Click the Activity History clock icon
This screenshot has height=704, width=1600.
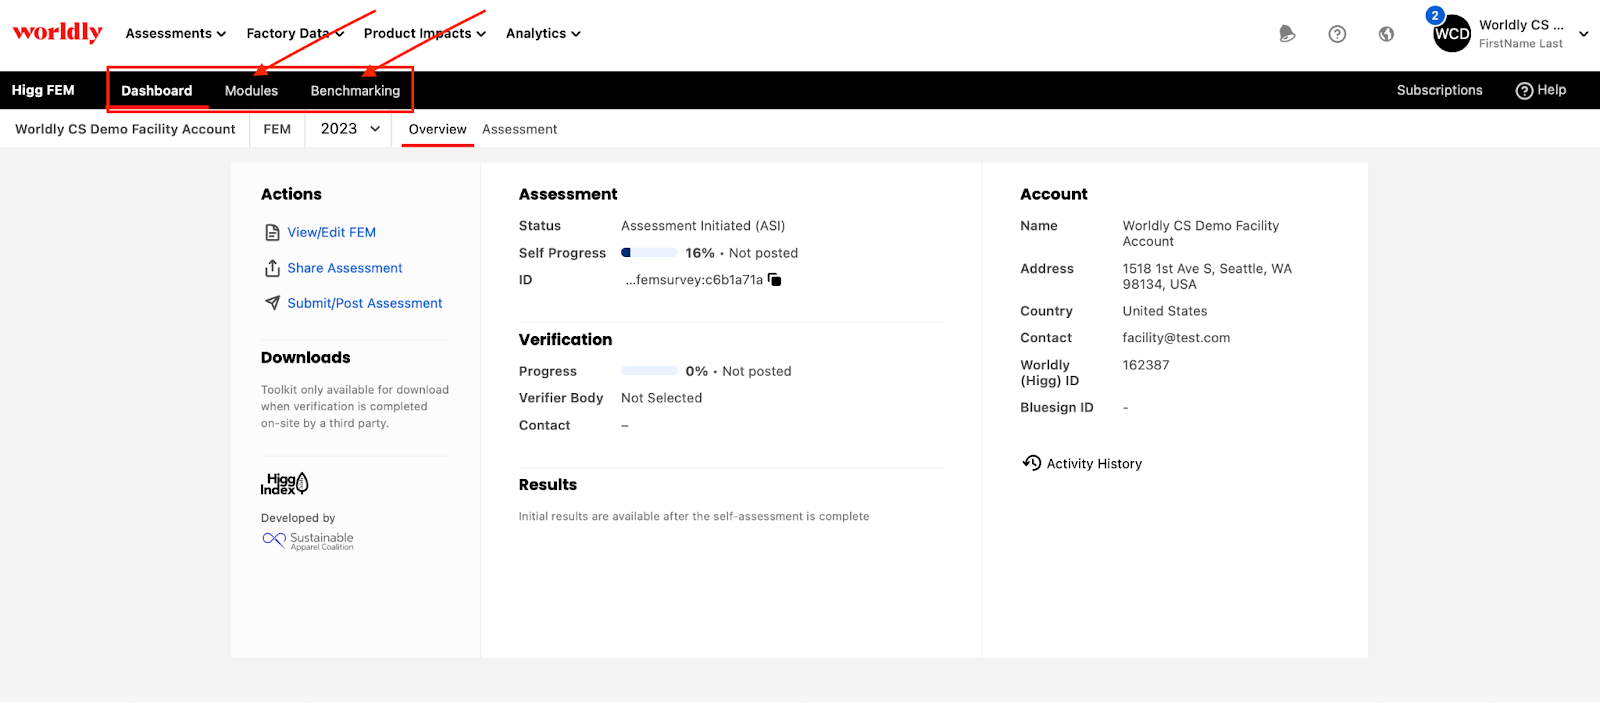coord(1032,463)
